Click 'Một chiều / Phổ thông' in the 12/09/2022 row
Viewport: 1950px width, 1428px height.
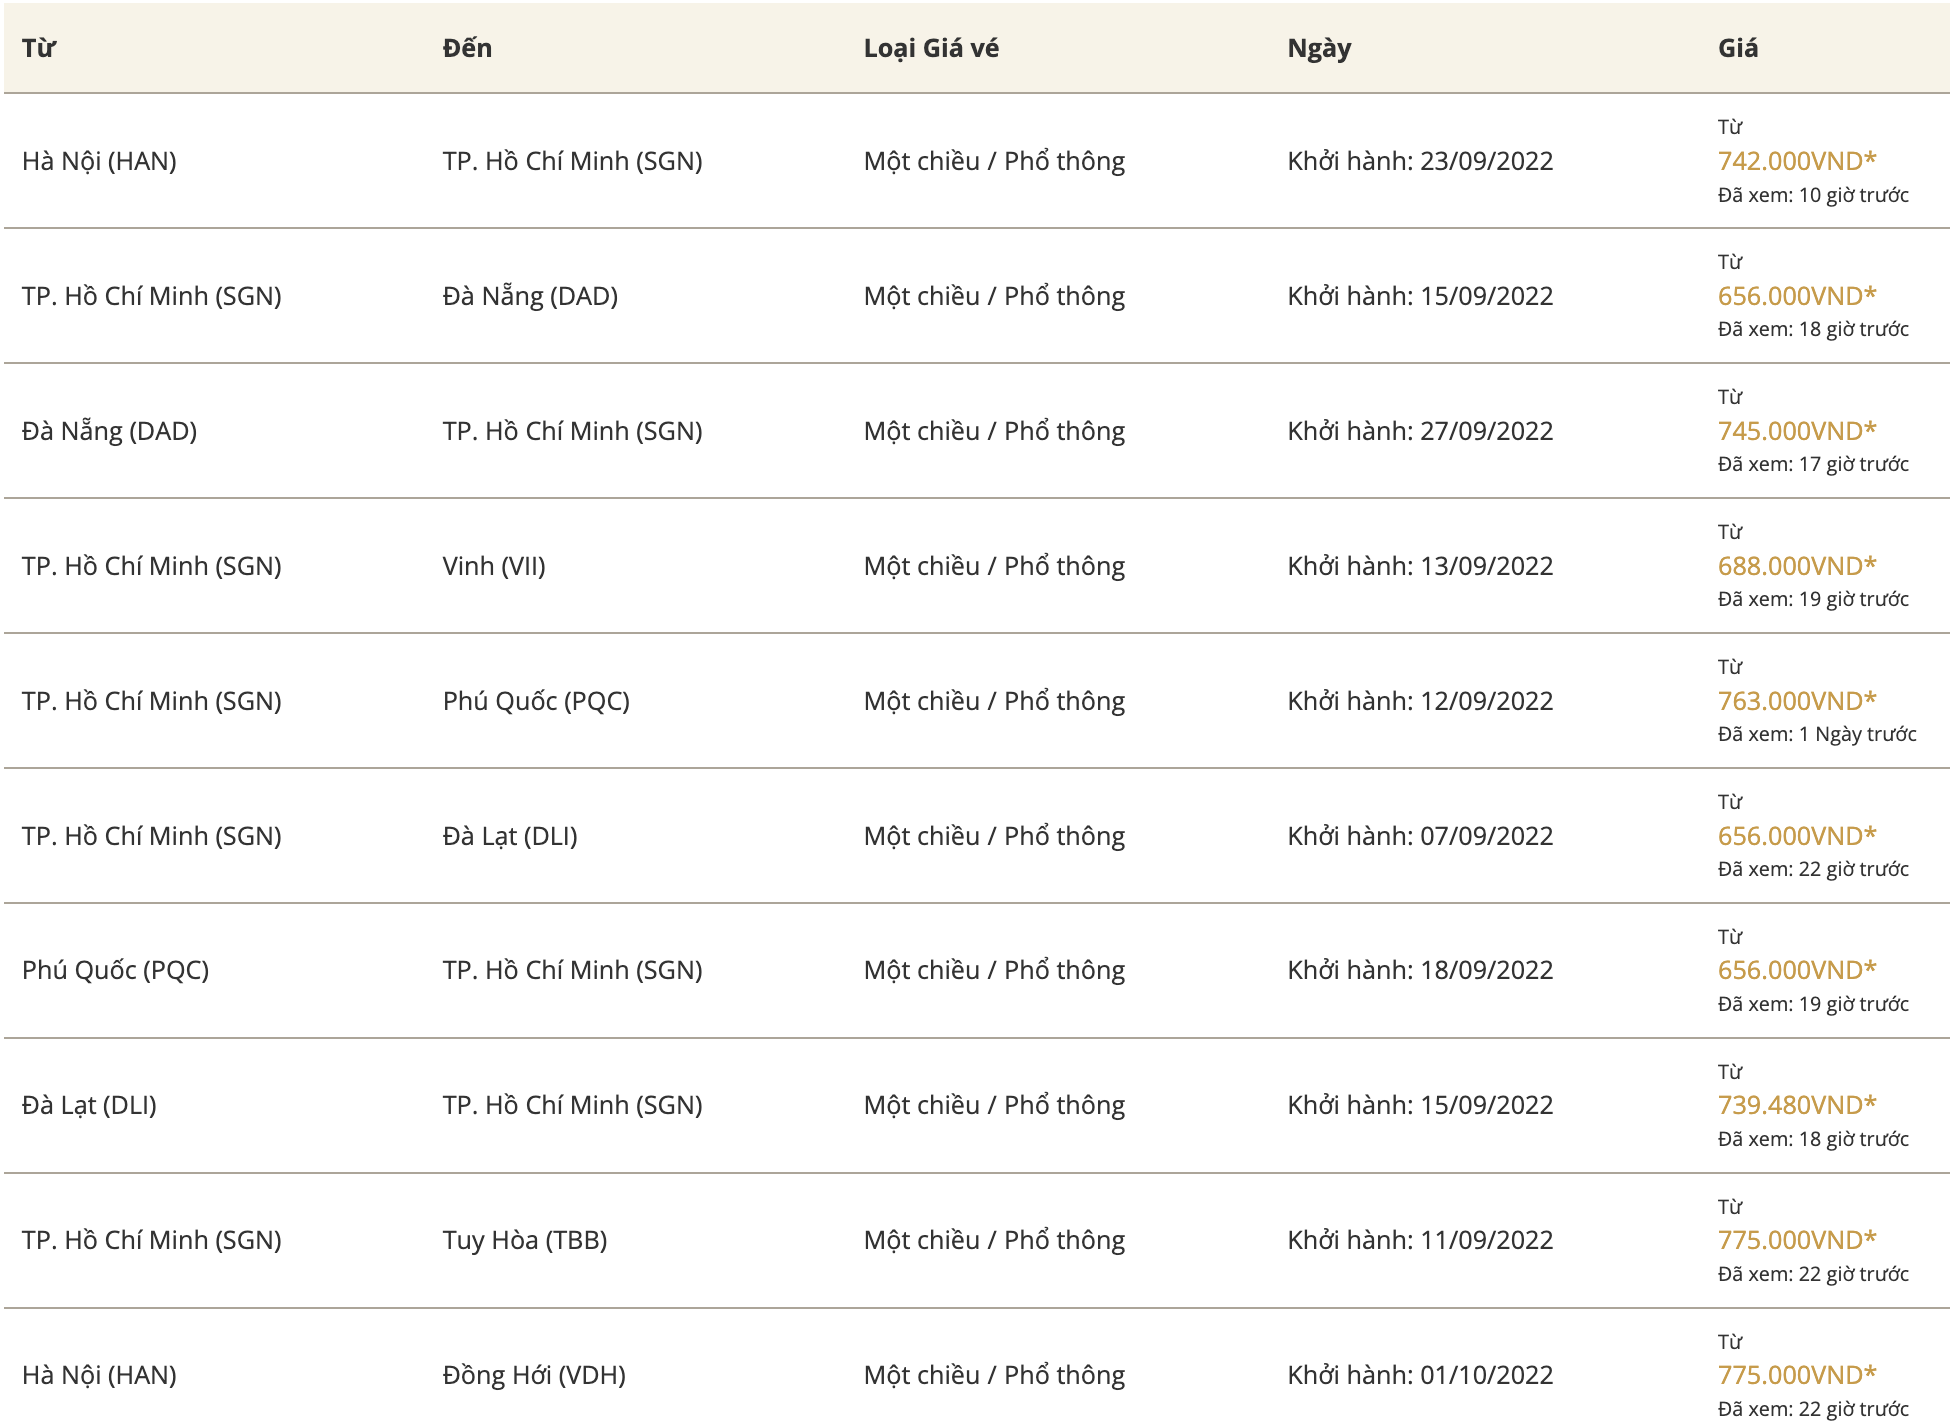(994, 701)
